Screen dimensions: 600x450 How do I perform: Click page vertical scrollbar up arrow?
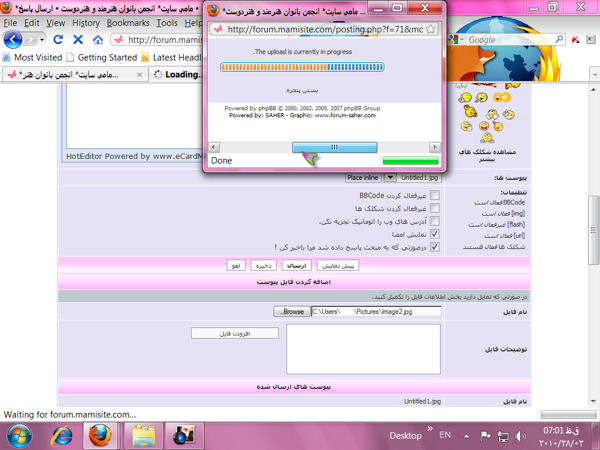593,90
